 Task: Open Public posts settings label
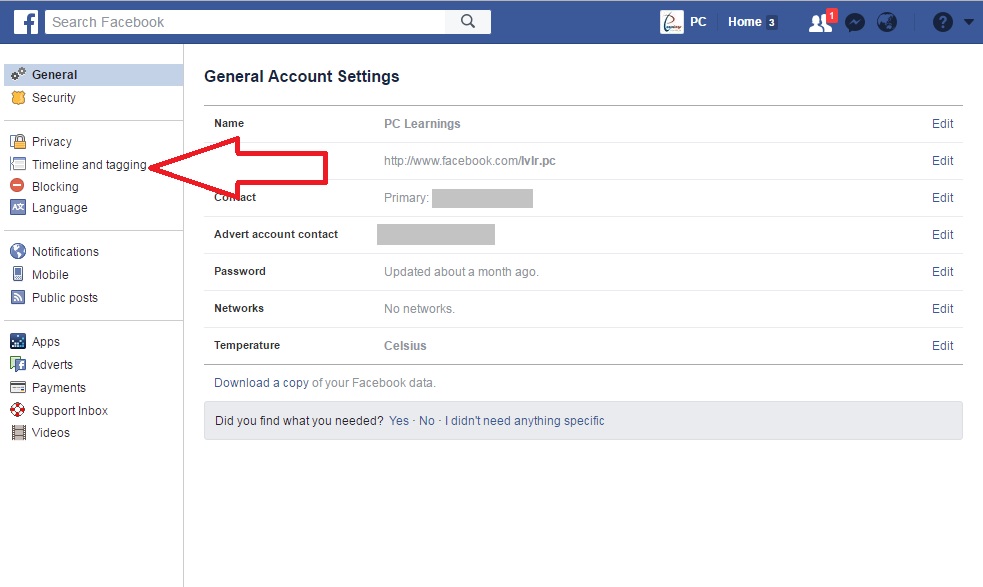pyautogui.click(x=65, y=298)
